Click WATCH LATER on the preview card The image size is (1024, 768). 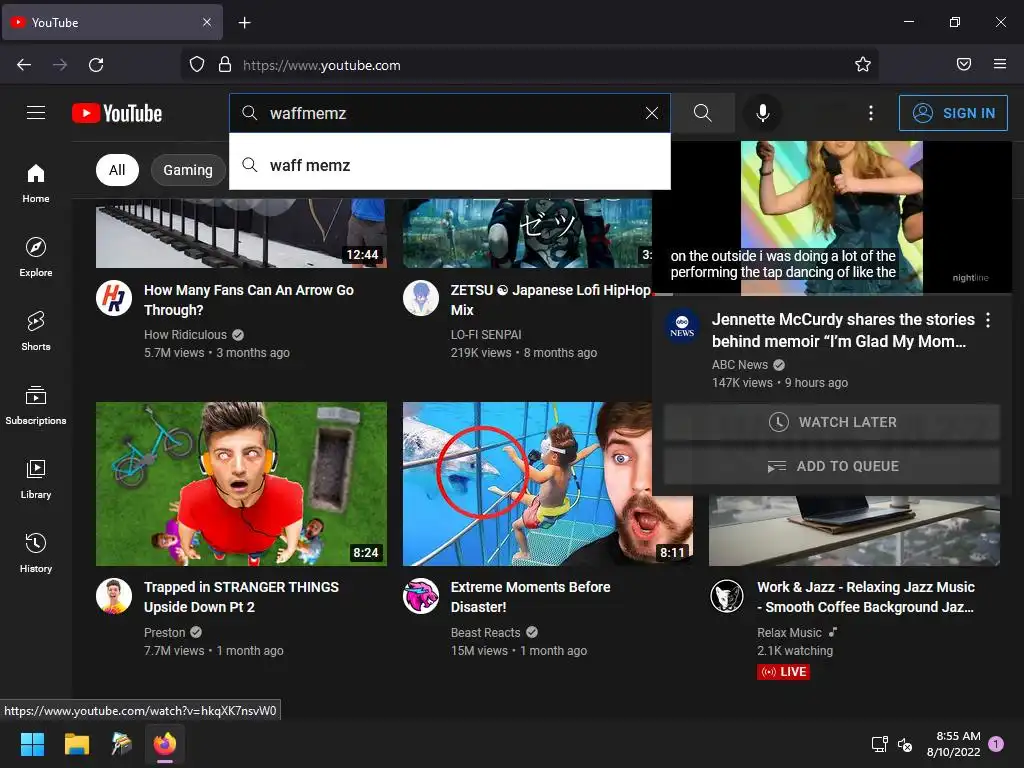pos(832,422)
